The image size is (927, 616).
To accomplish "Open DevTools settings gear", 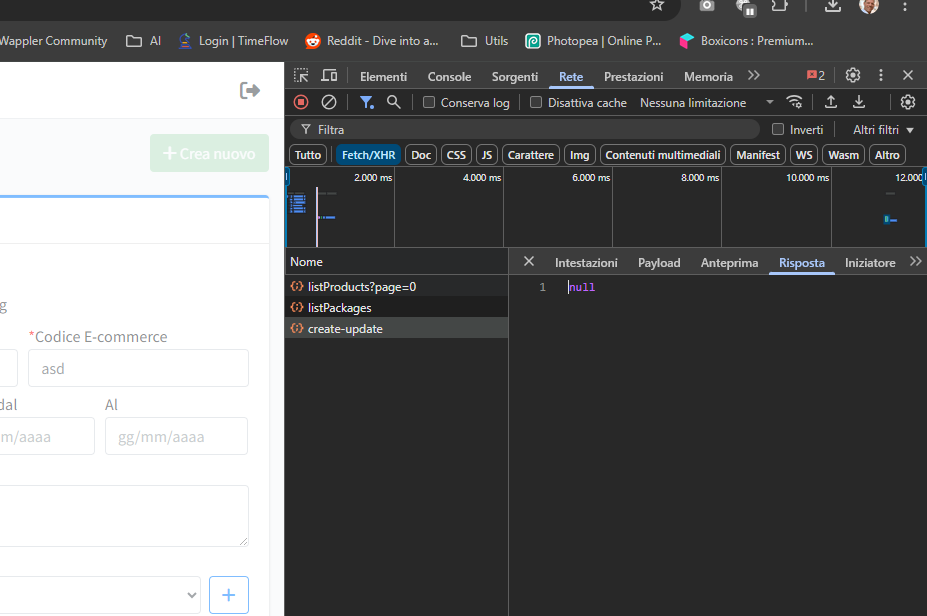I will pos(853,75).
